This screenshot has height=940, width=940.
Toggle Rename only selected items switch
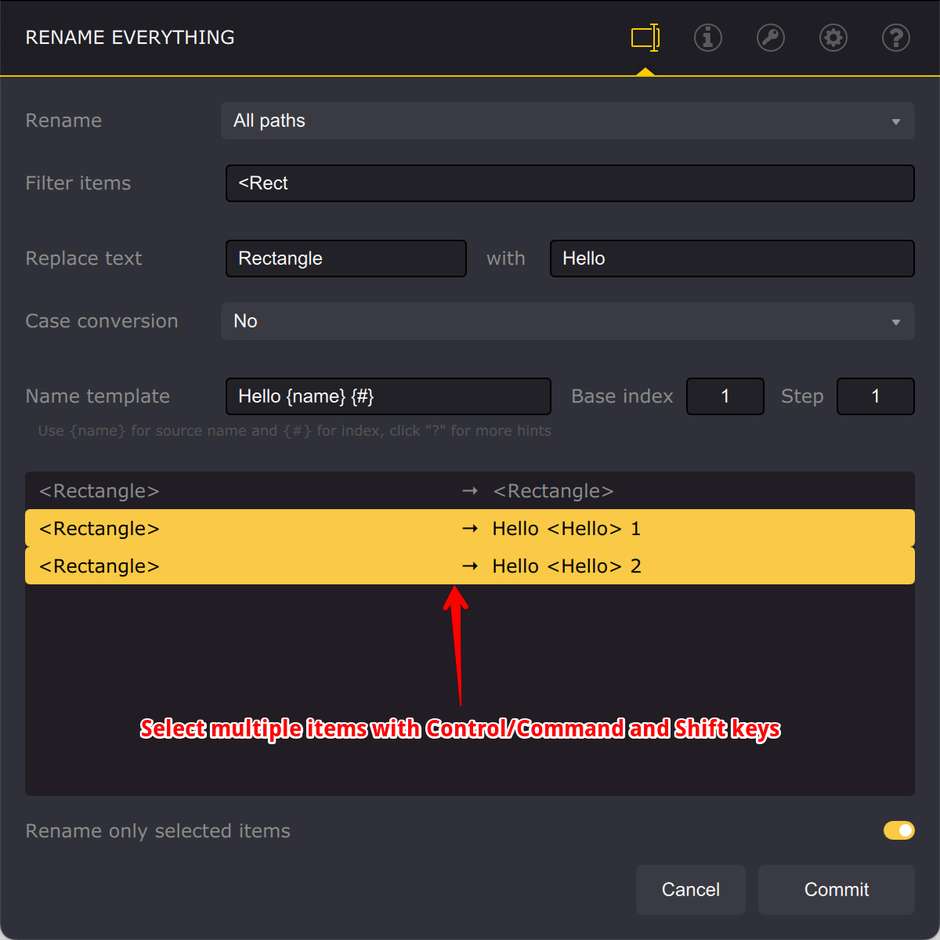click(x=899, y=830)
